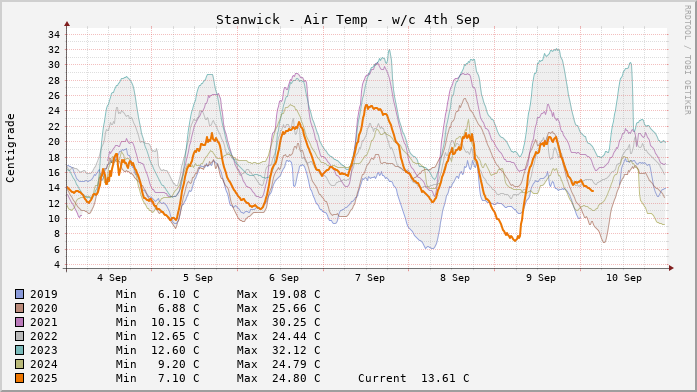Click the 'Centigrade' y-axis label
Screen dimensions: 697x392
tap(10, 148)
